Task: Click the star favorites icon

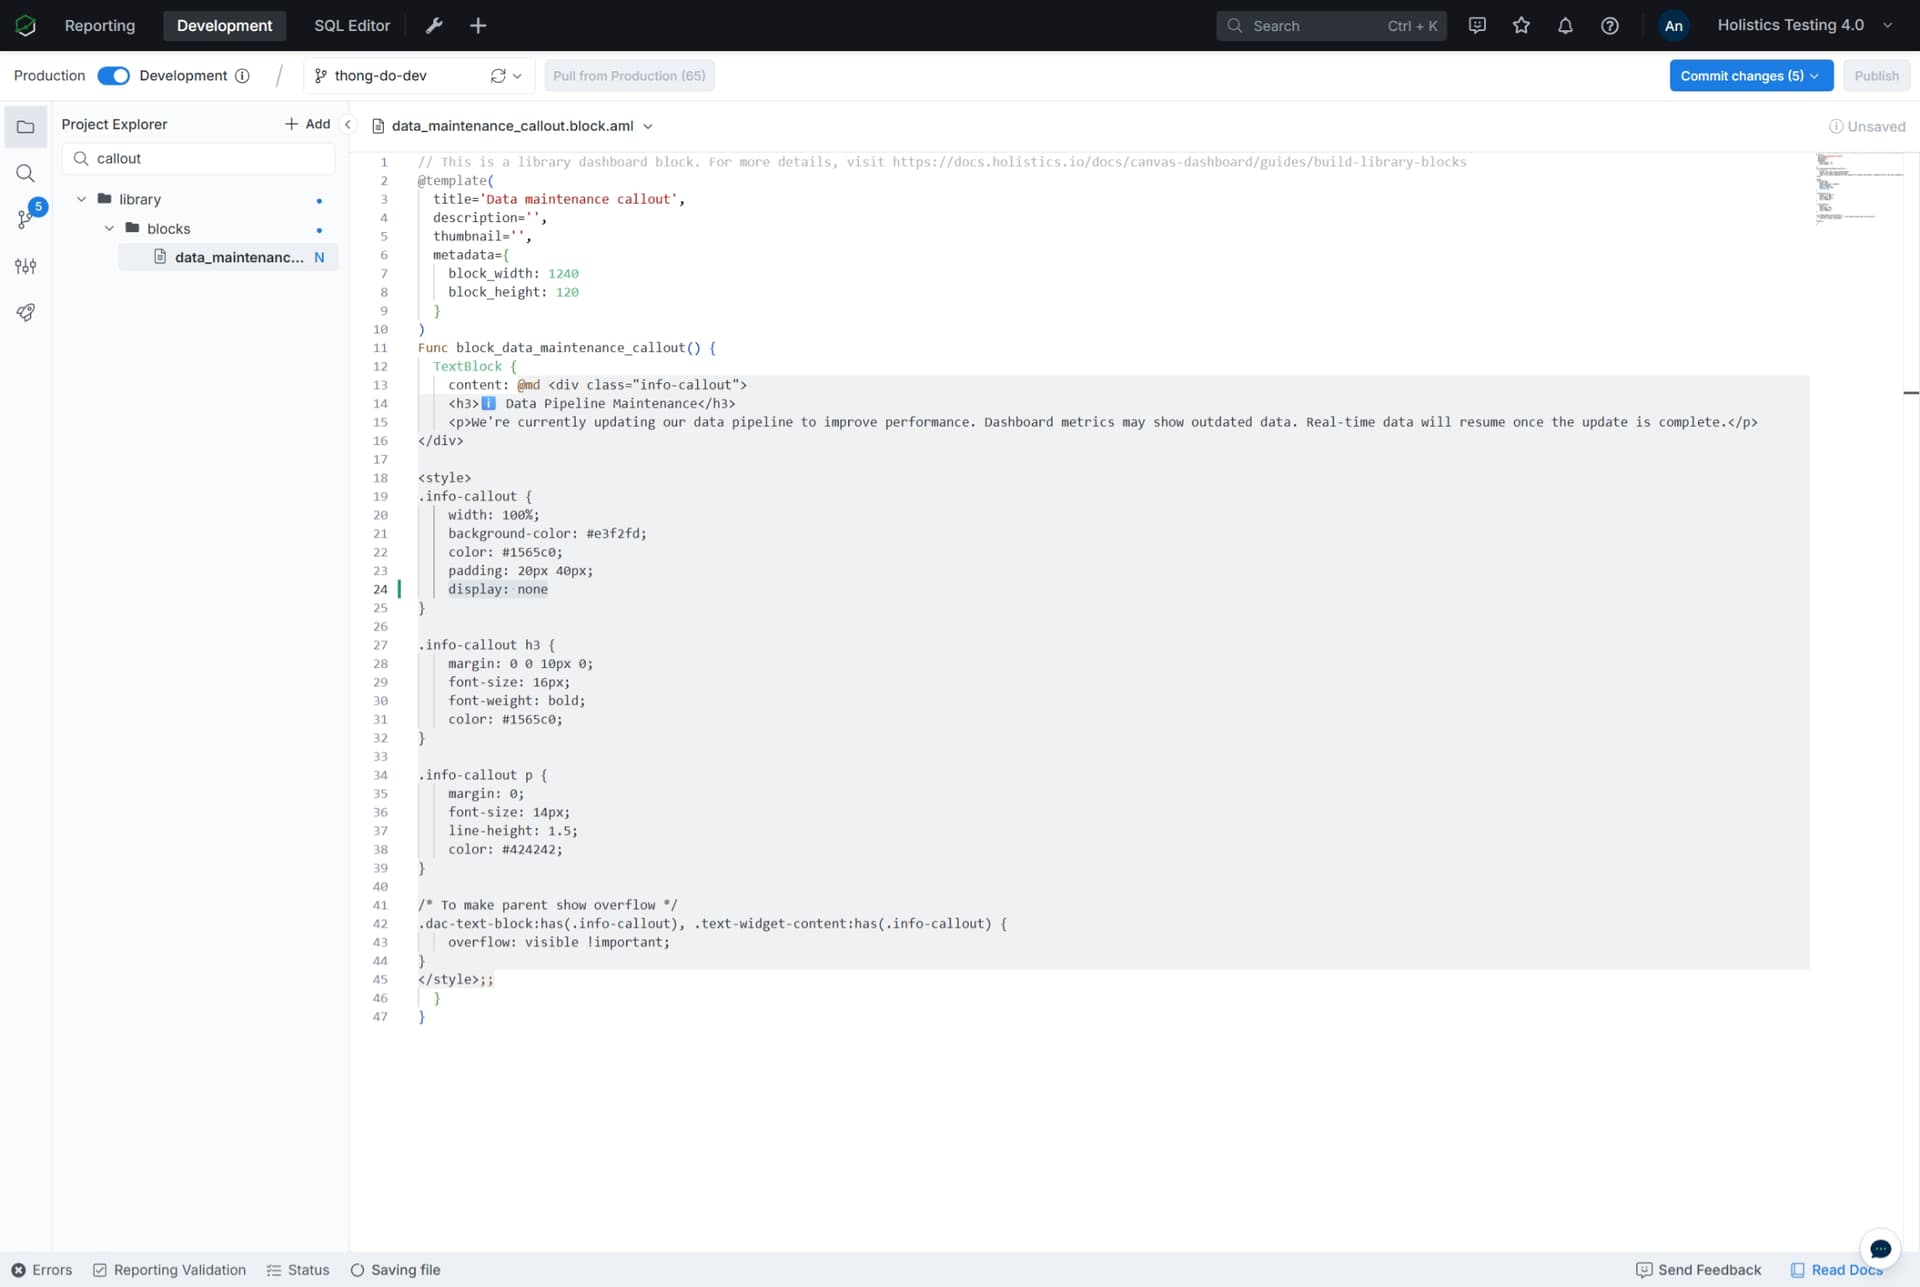Action: (x=1521, y=25)
